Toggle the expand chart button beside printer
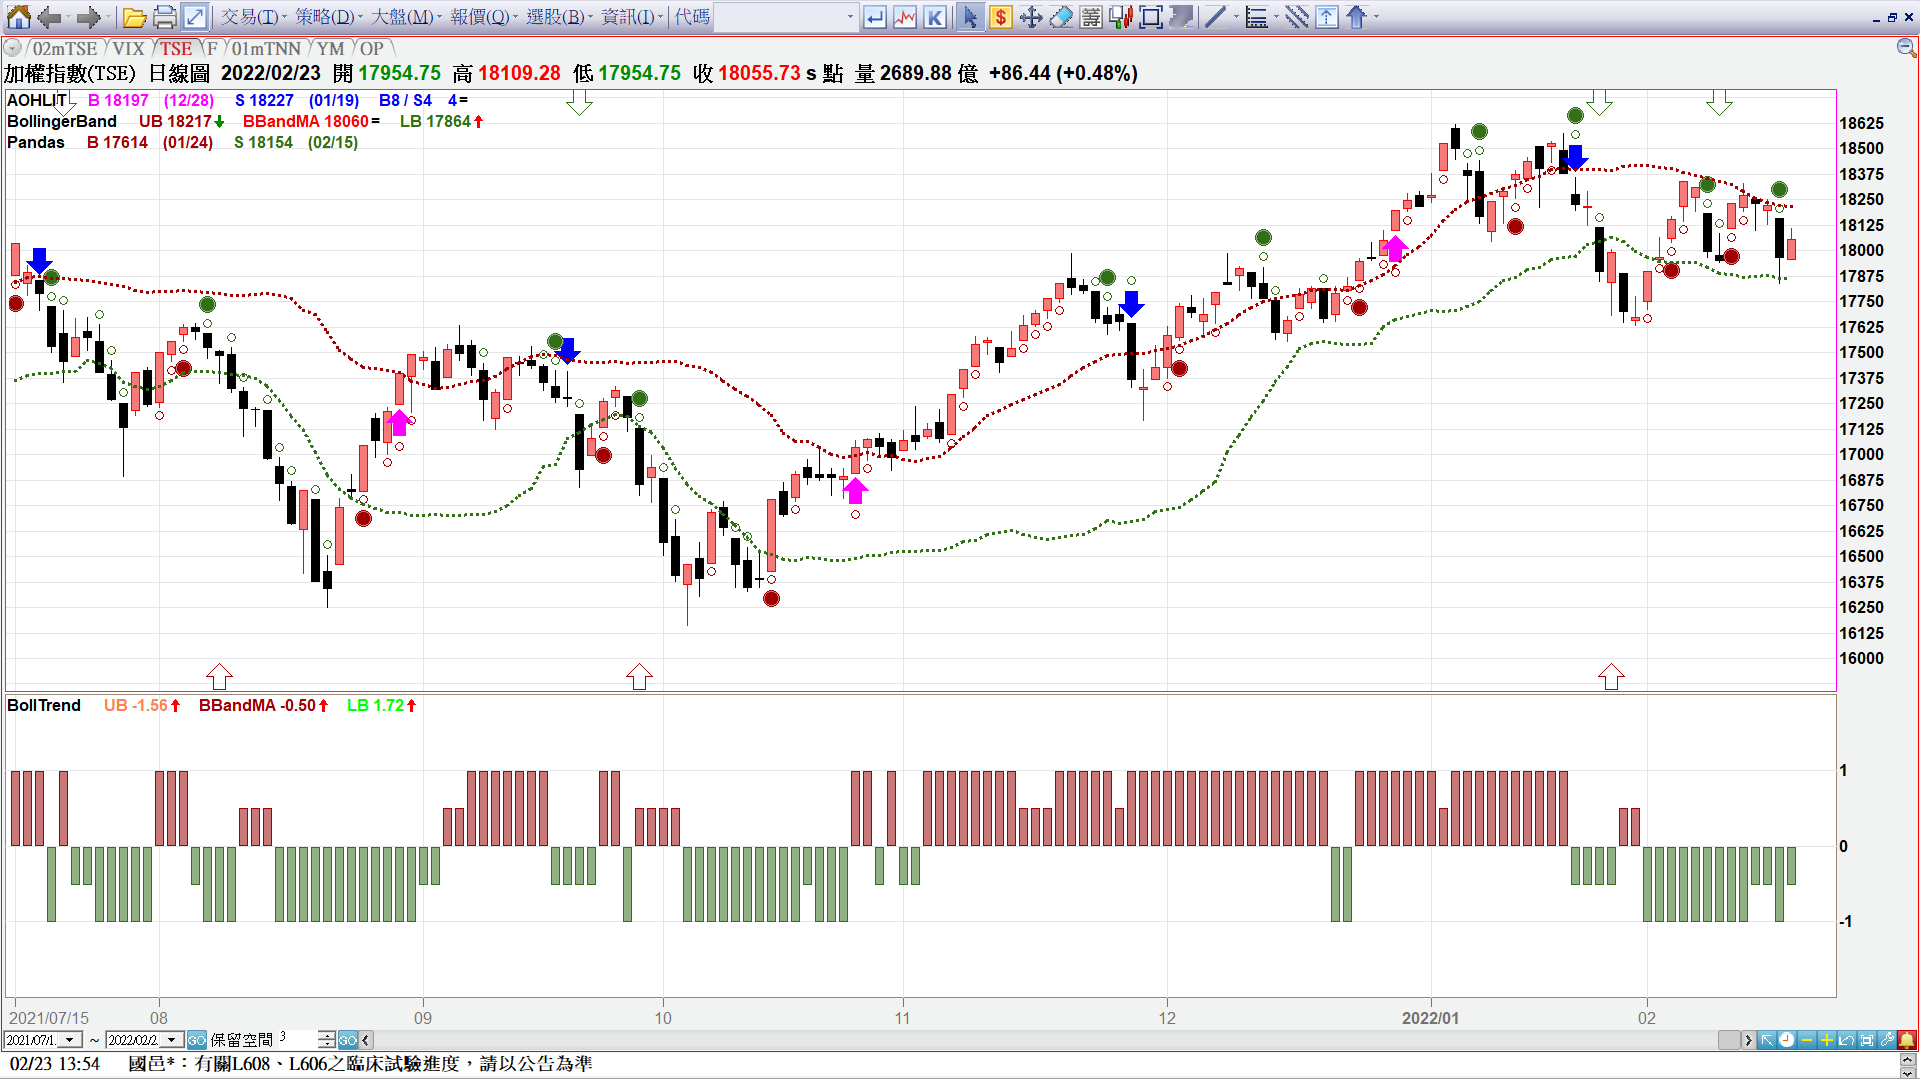This screenshot has height=1080, width=1920. click(x=195, y=17)
